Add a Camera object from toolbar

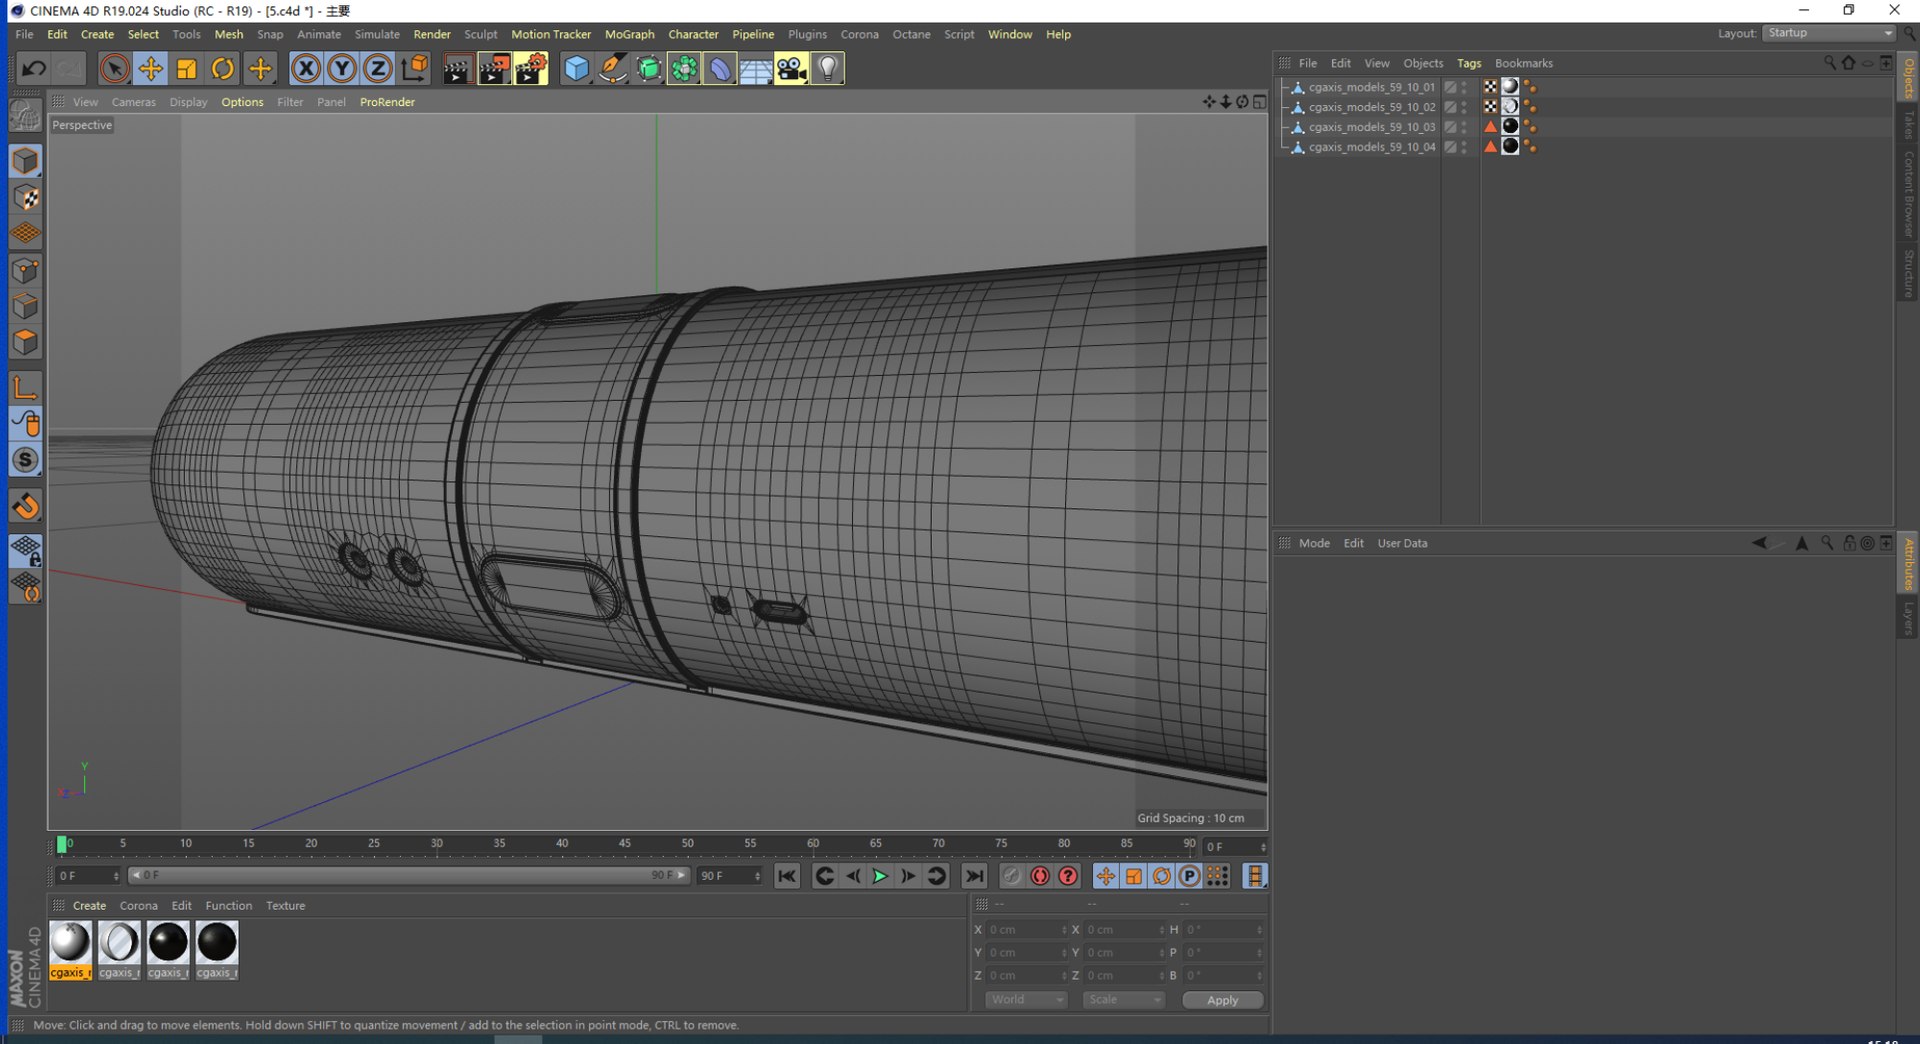791,68
